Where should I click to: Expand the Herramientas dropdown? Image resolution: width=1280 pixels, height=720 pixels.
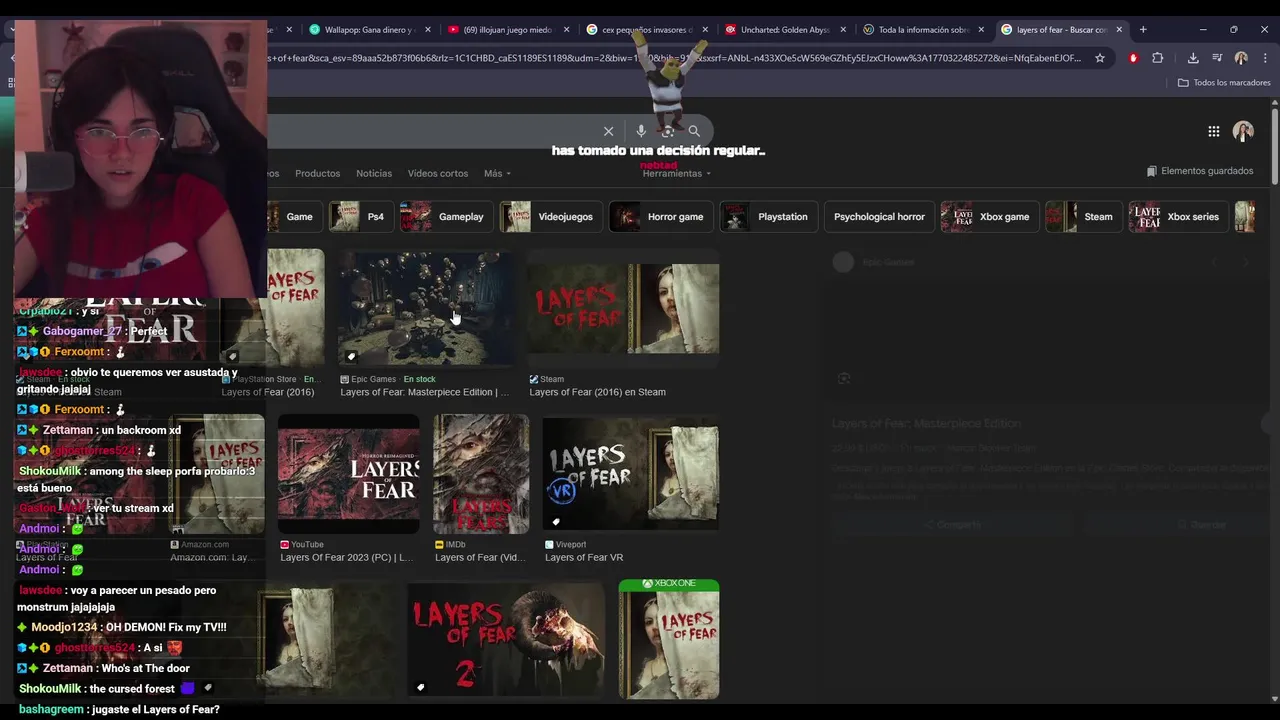point(677,173)
